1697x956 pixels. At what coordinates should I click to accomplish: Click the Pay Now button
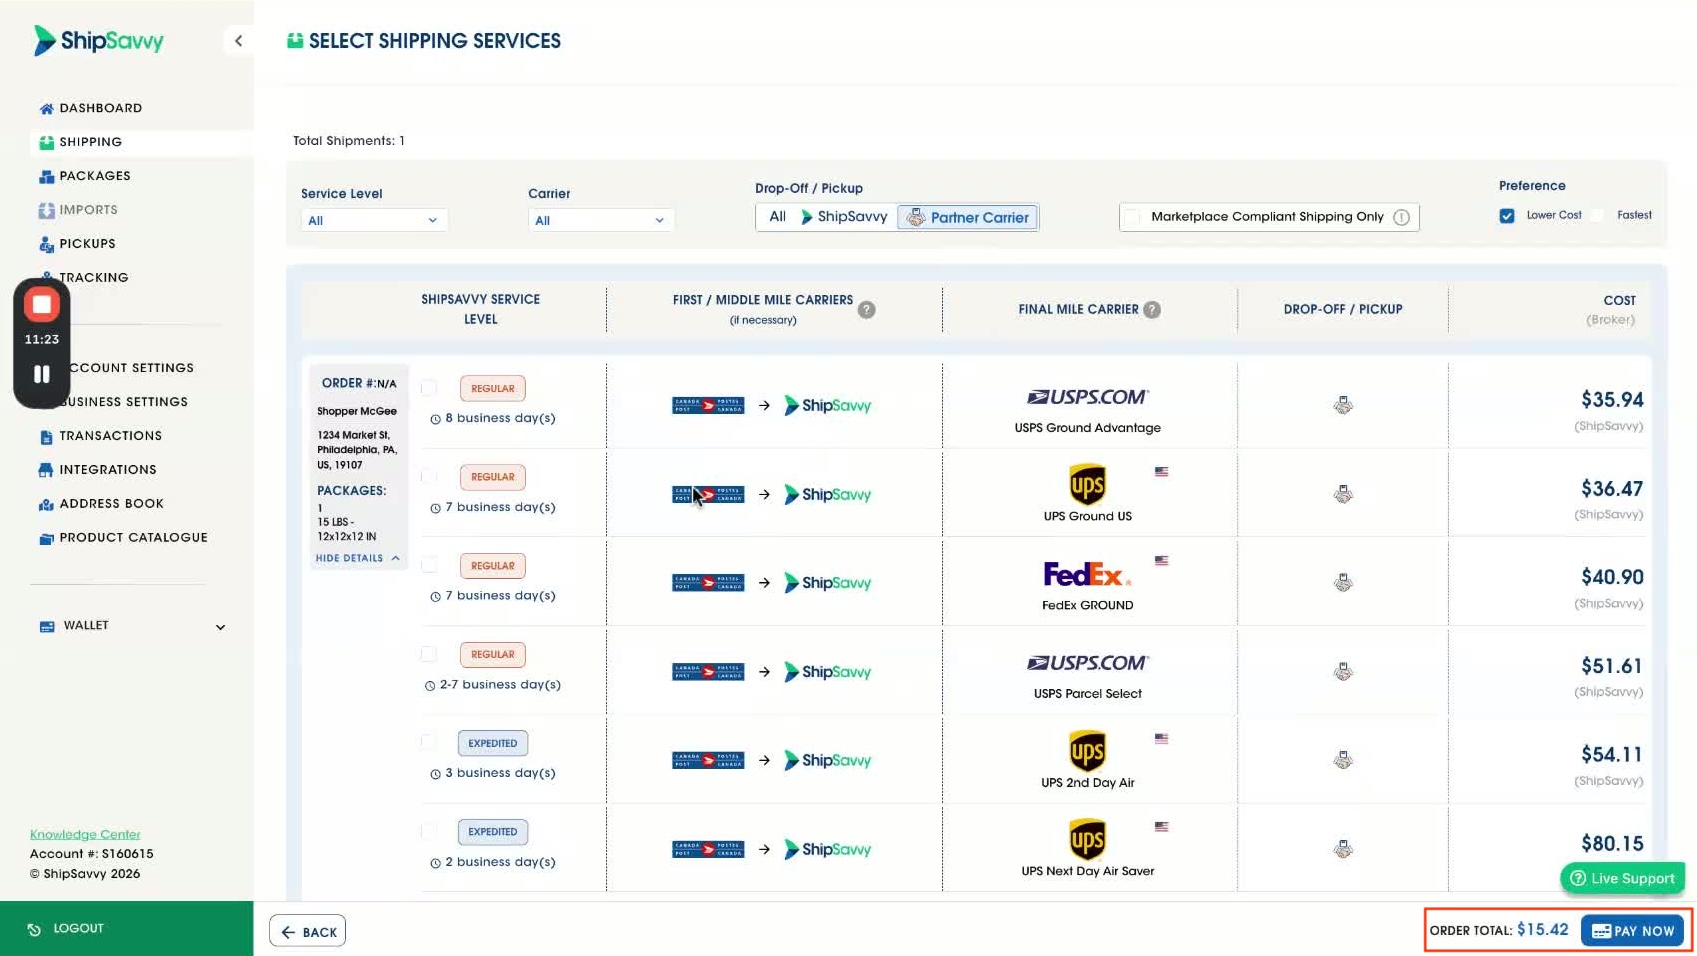[1632, 931]
